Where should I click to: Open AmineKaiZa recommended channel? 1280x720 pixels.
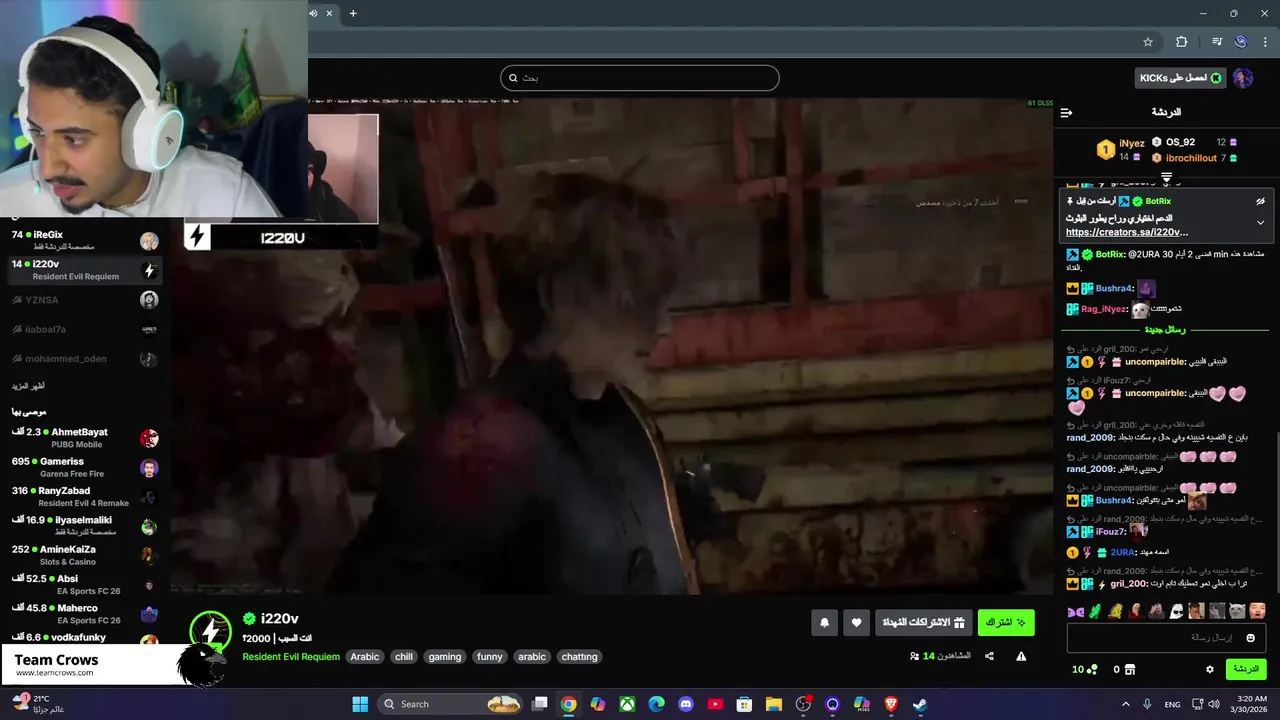point(85,555)
